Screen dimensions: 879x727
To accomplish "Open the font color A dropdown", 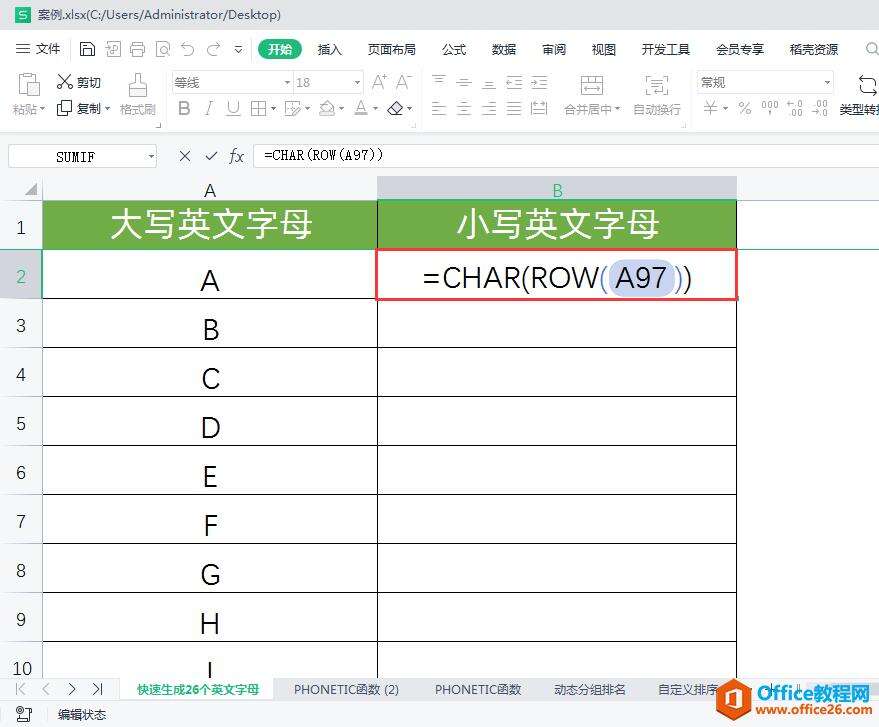I will point(375,108).
